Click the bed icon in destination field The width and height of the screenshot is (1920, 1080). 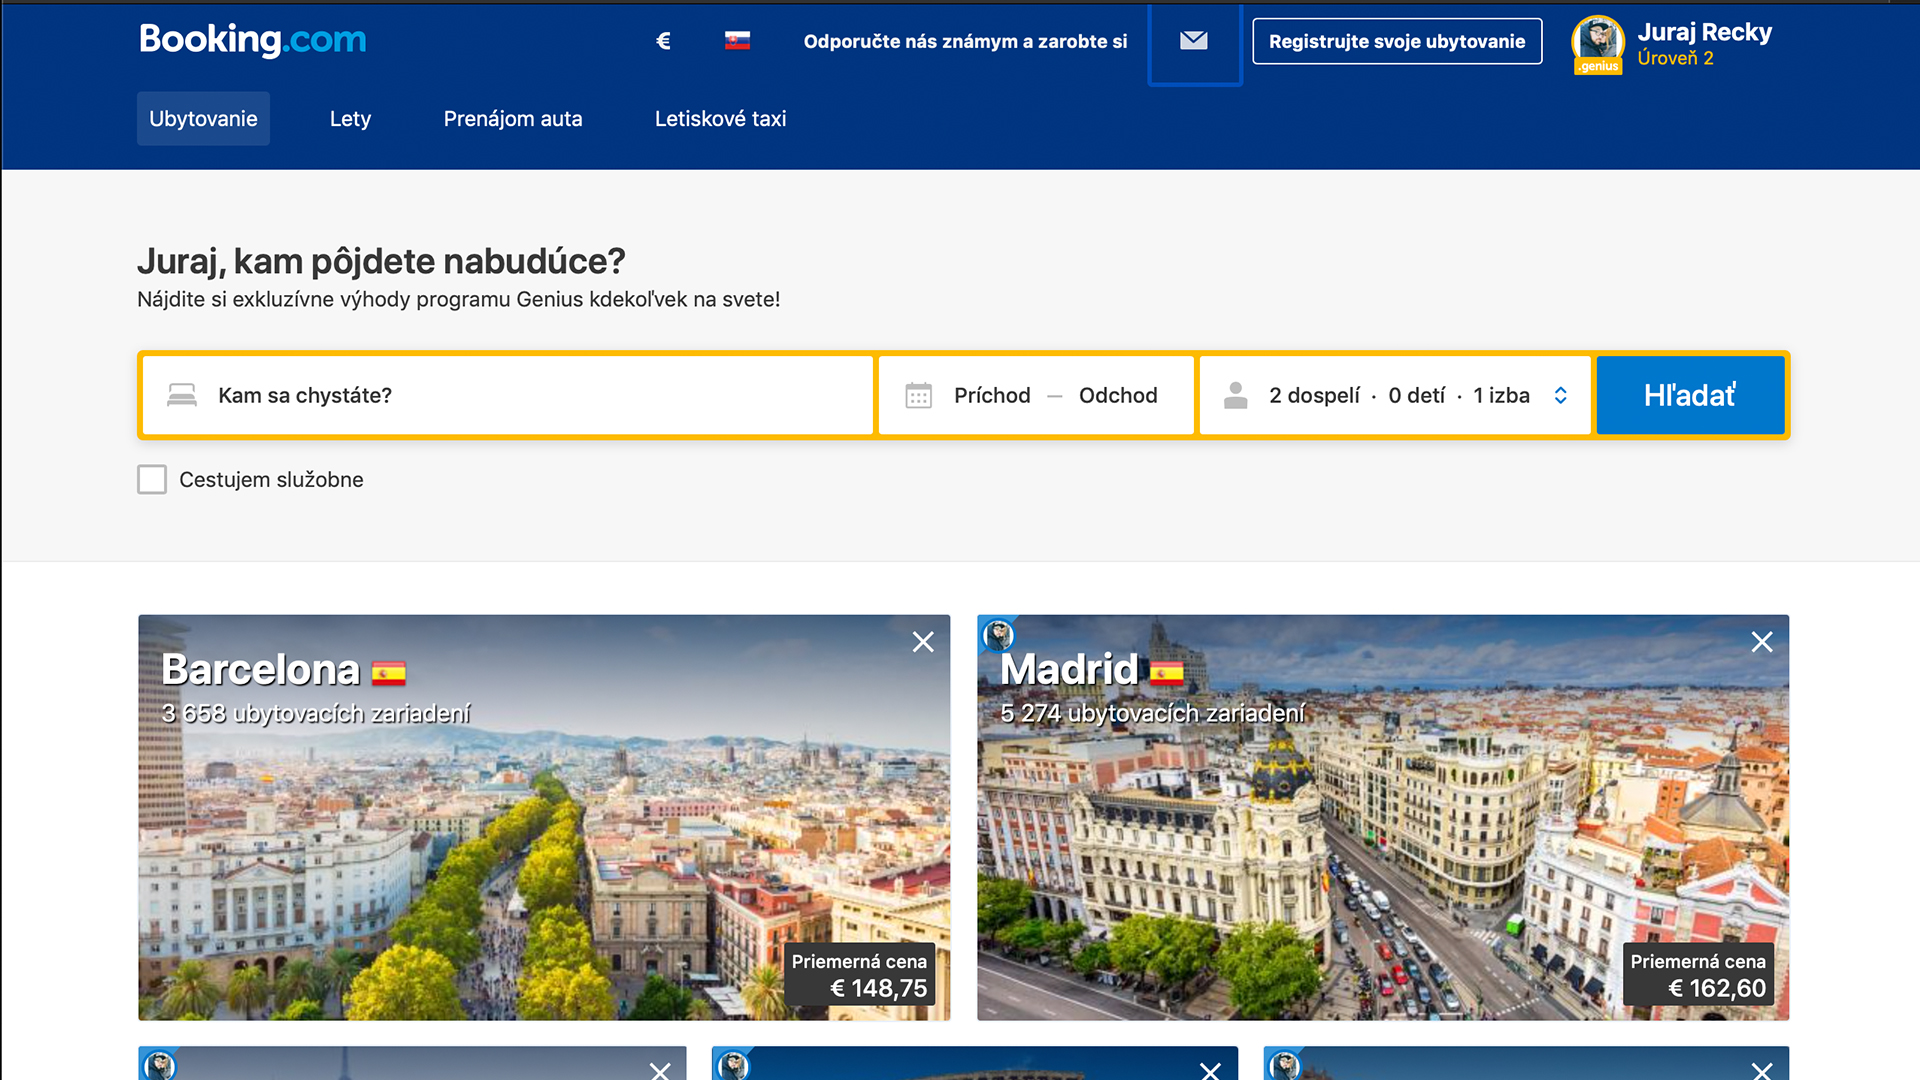(182, 395)
